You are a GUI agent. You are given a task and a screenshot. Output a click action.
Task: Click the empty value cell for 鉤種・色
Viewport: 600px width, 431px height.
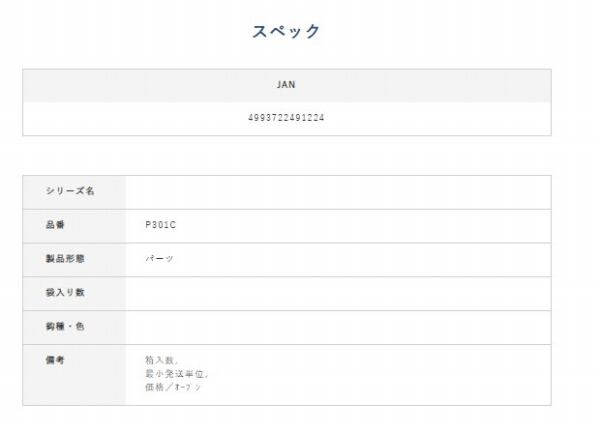coord(338,326)
